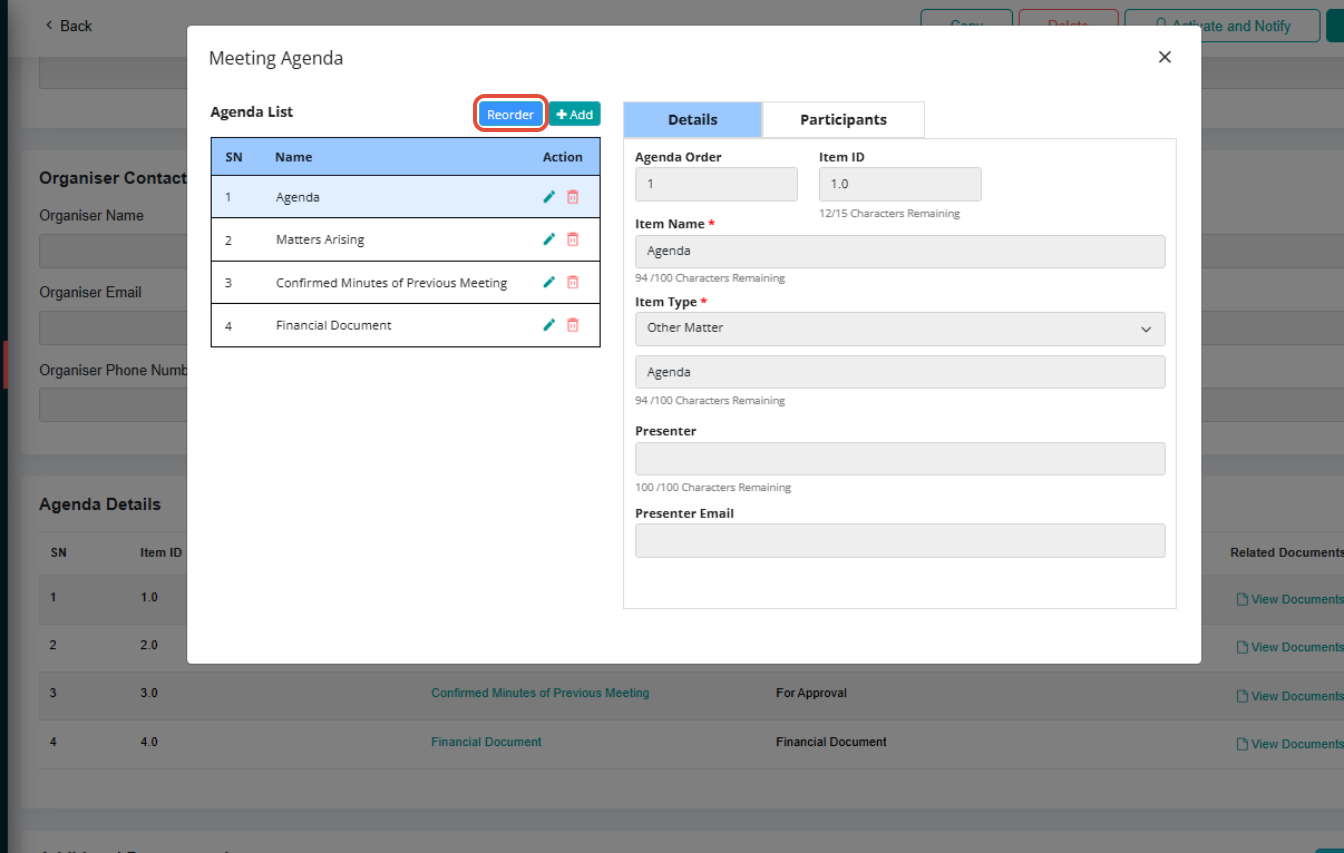Select the Financial Document row in Agenda List
Image resolution: width=1344 pixels, height=853 pixels.
pyautogui.click(x=406, y=326)
